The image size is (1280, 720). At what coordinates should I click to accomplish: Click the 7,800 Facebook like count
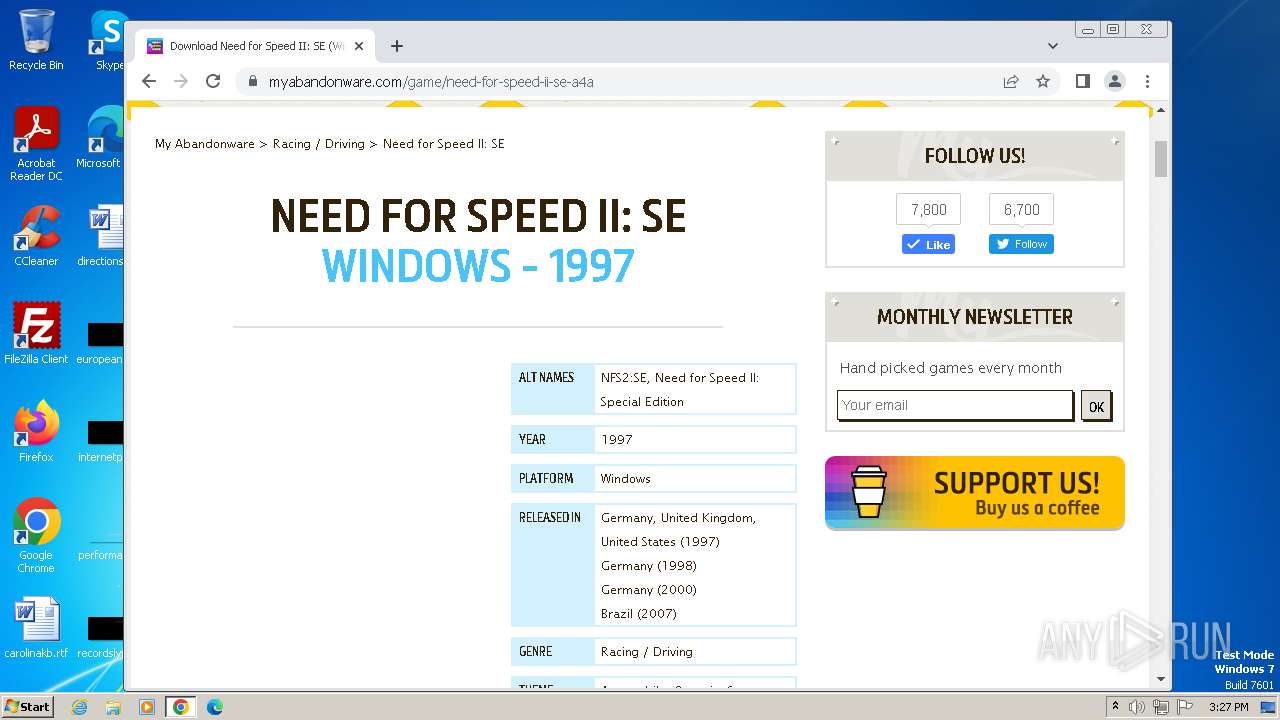pos(928,210)
